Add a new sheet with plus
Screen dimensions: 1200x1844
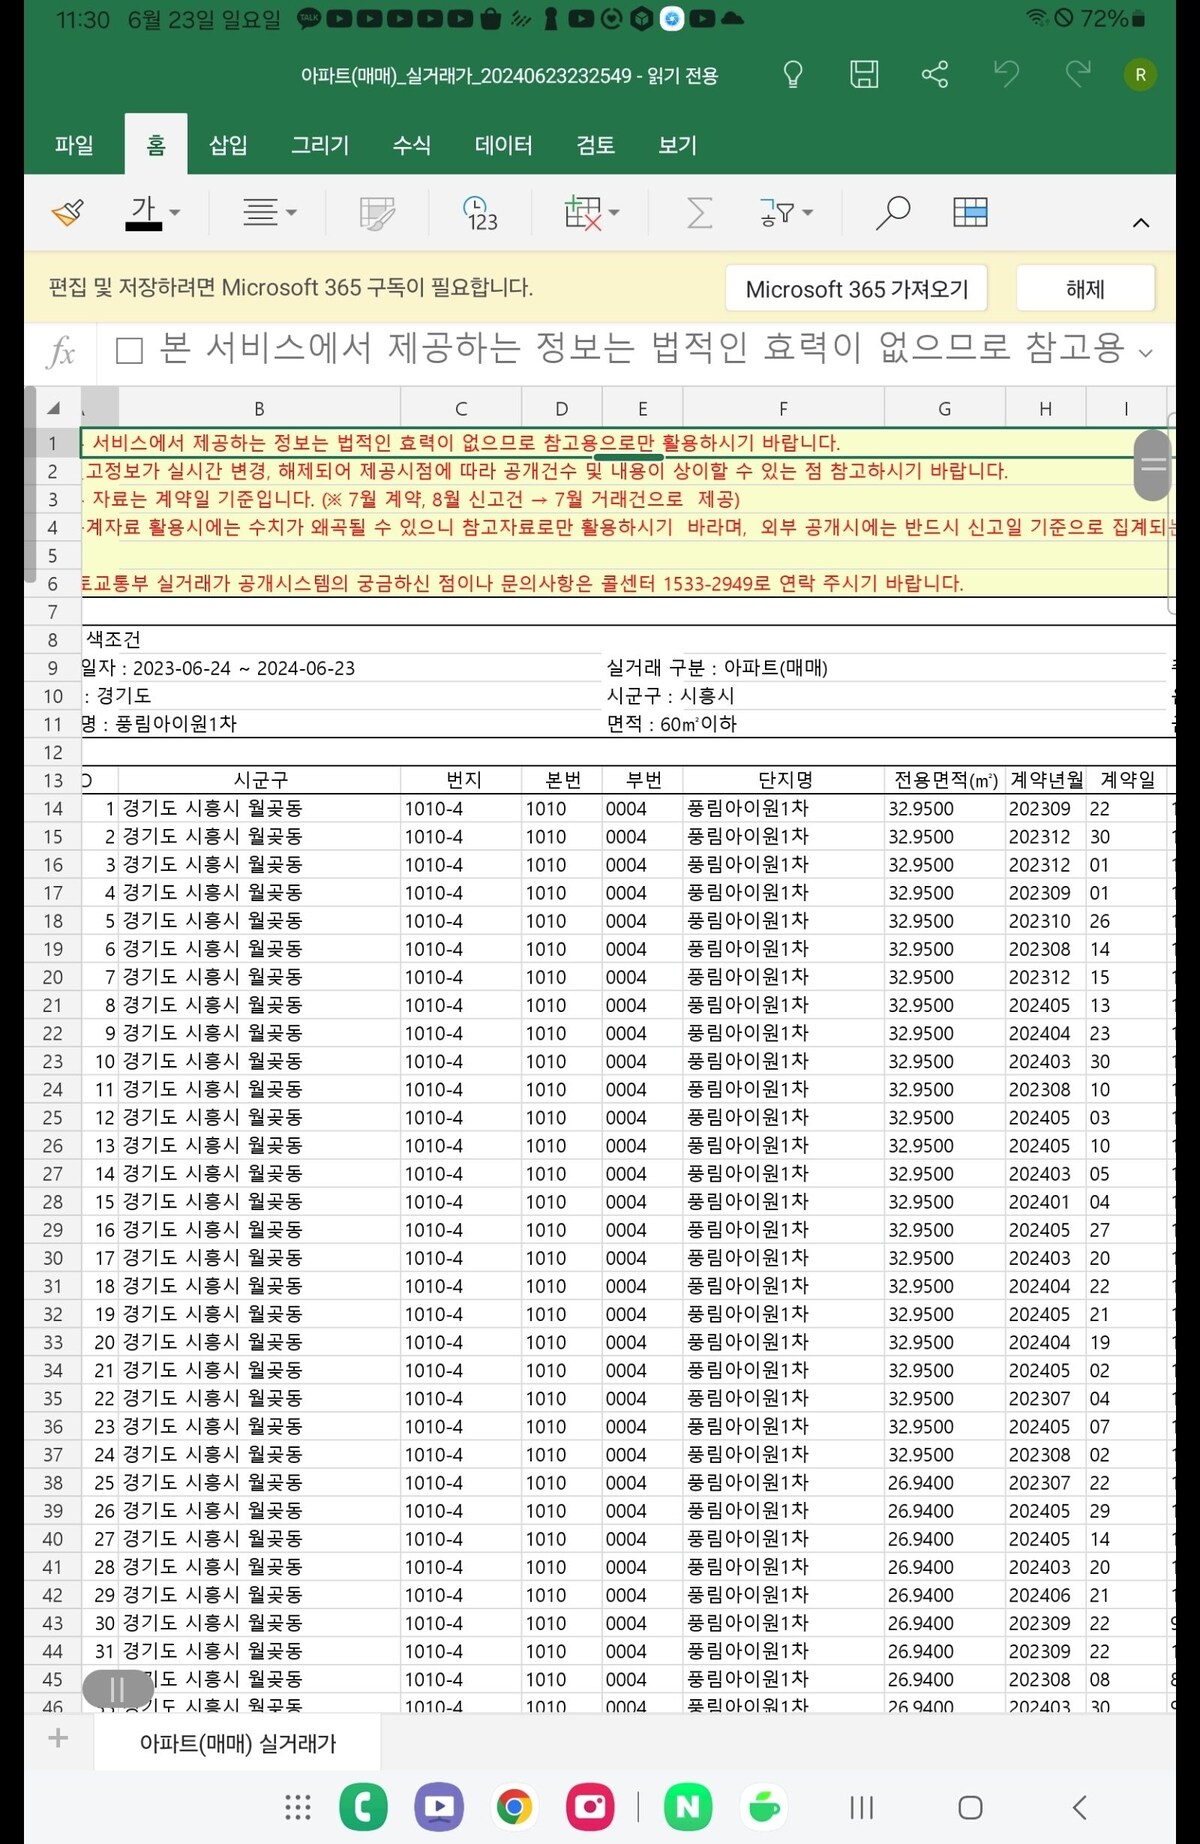[x=58, y=1738]
